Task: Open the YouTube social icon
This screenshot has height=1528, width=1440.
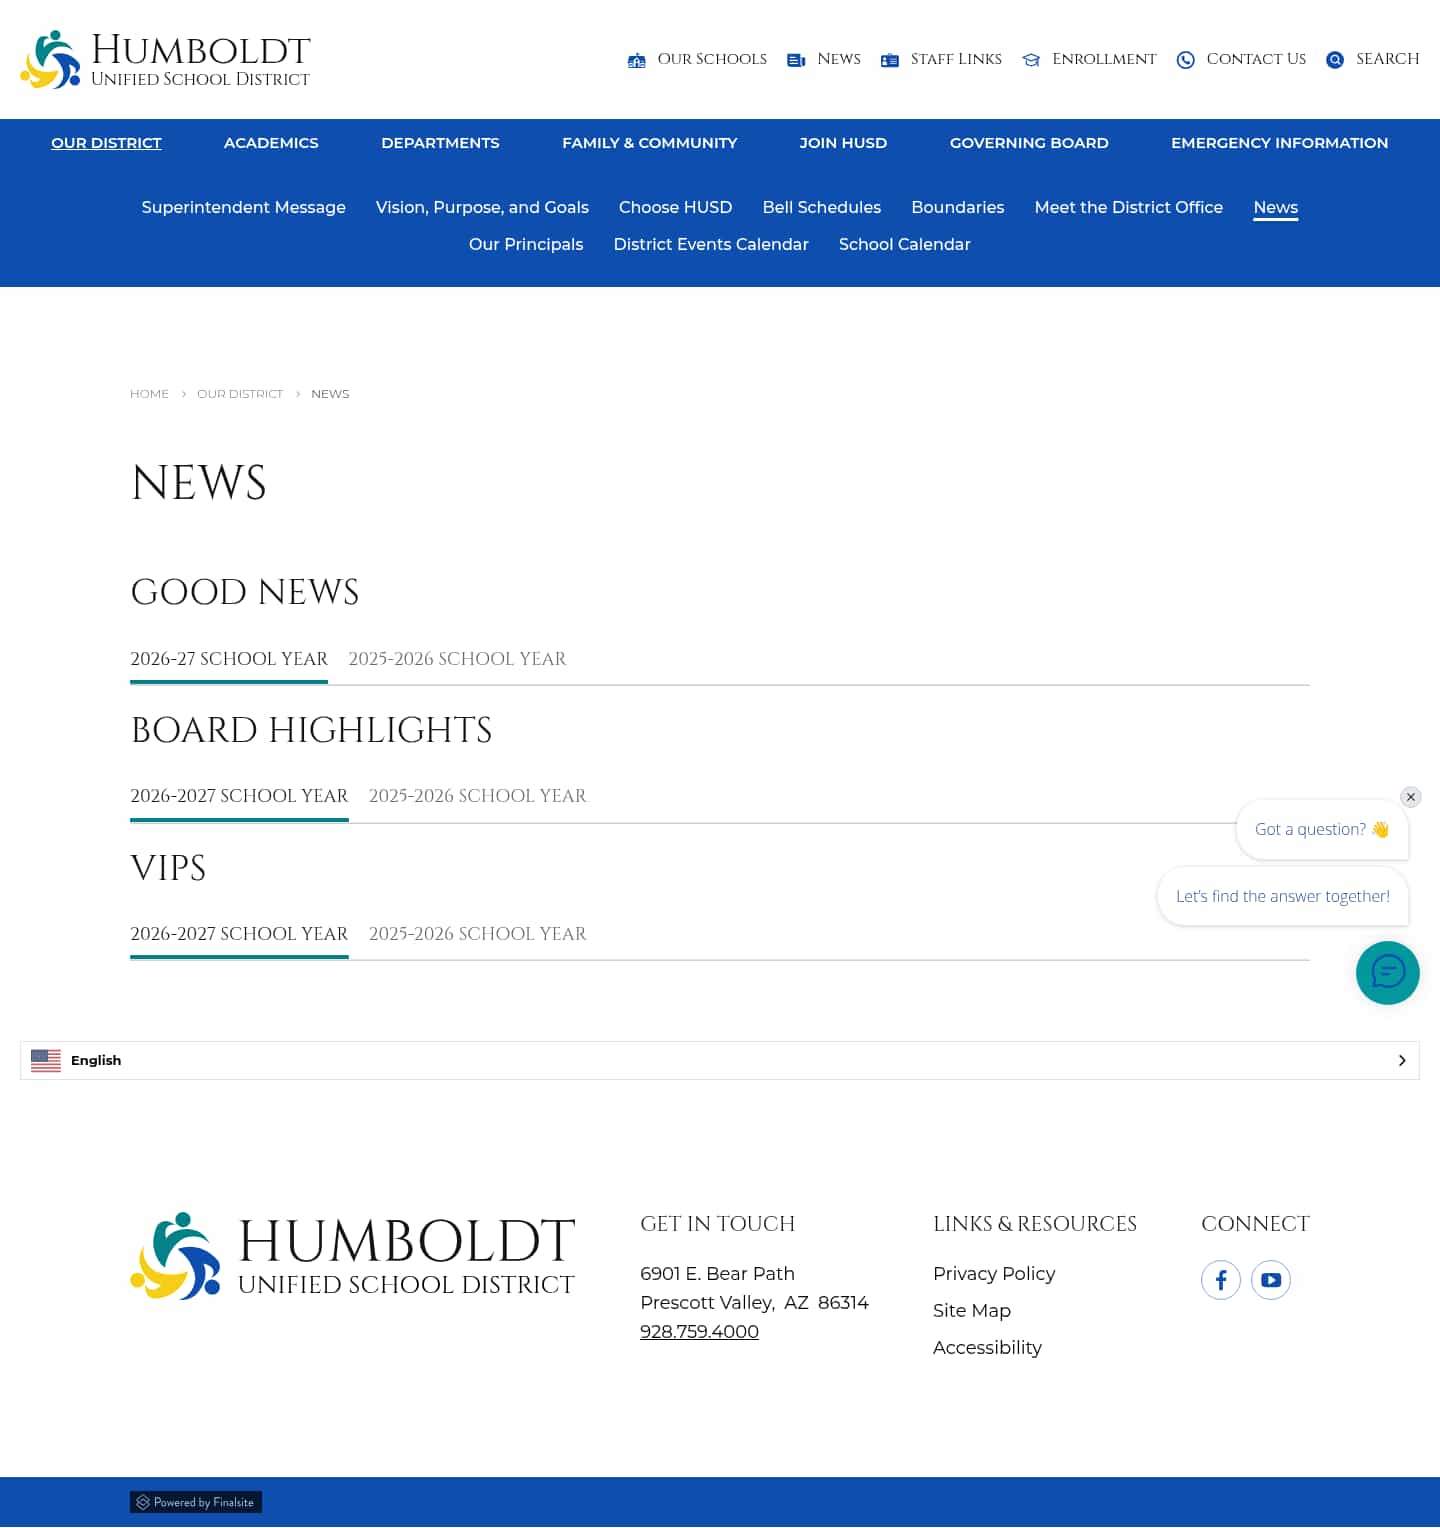Action: click(x=1271, y=1280)
